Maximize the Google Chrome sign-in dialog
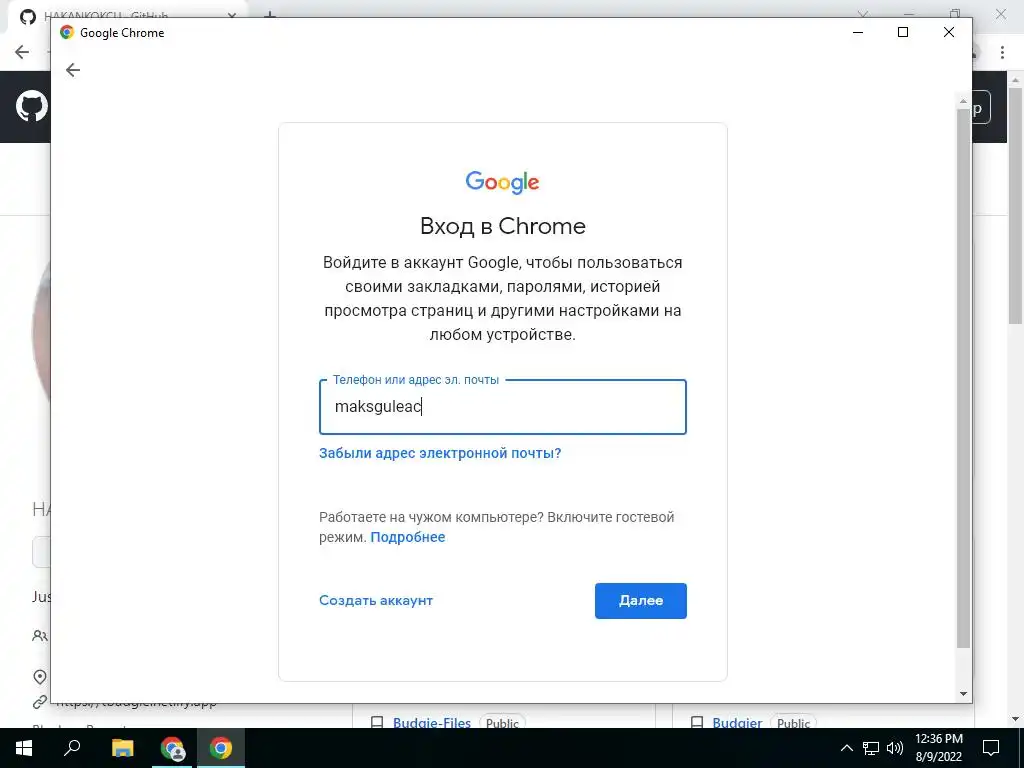The image size is (1024, 768). point(903,32)
